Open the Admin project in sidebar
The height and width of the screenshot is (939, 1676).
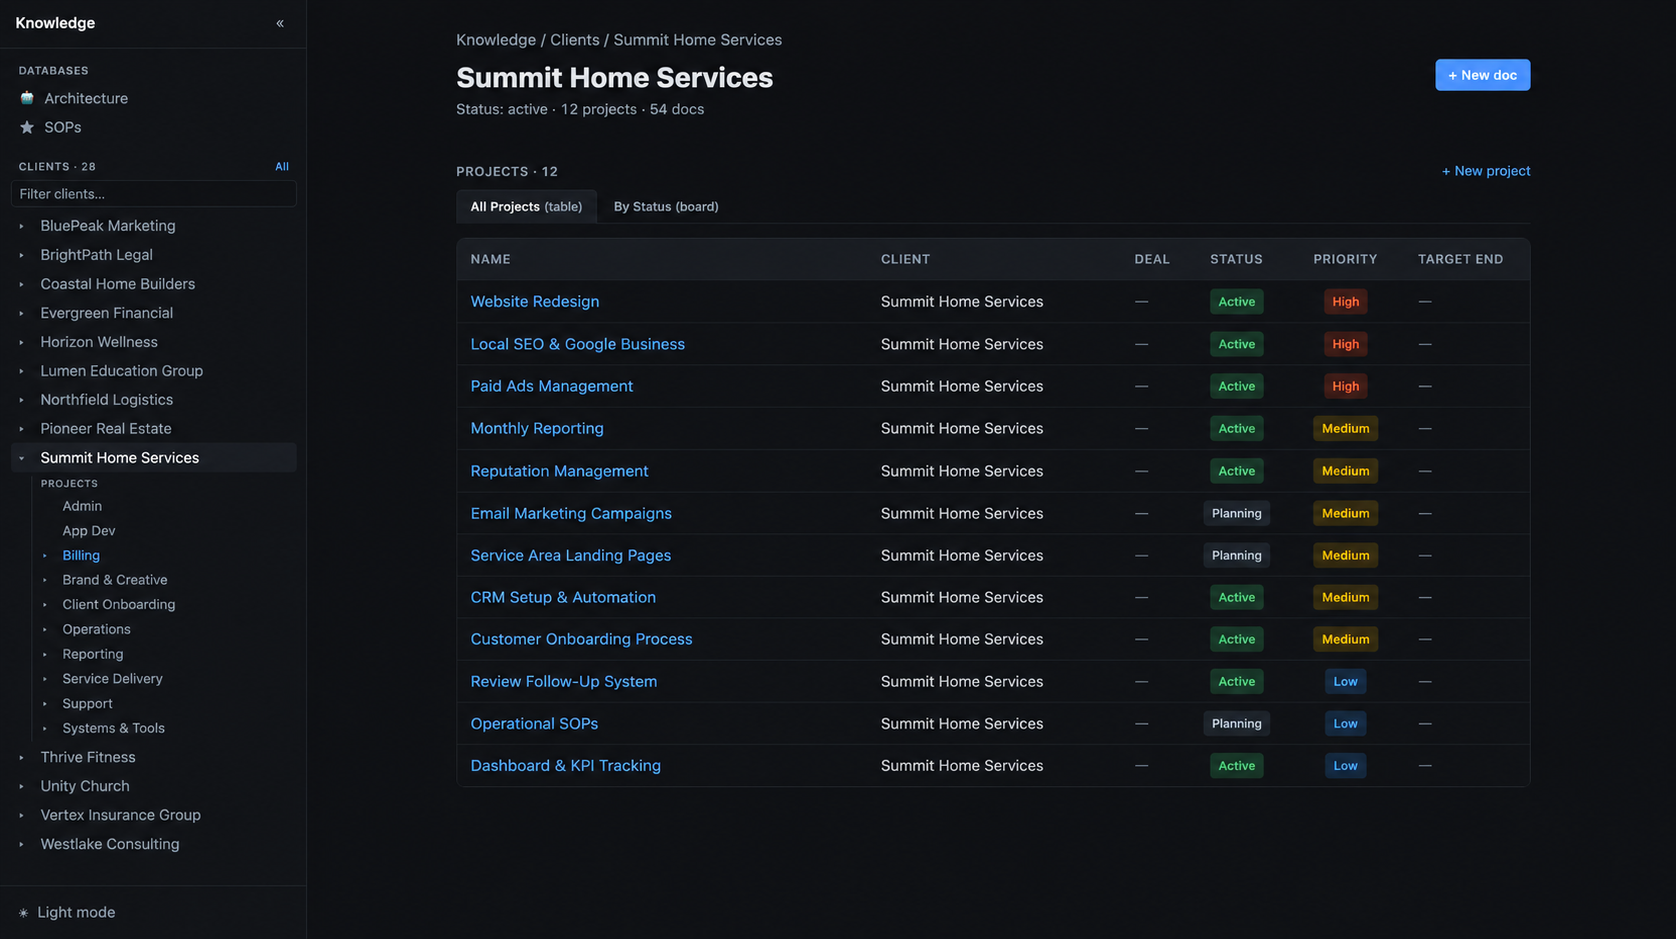tap(82, 506)
